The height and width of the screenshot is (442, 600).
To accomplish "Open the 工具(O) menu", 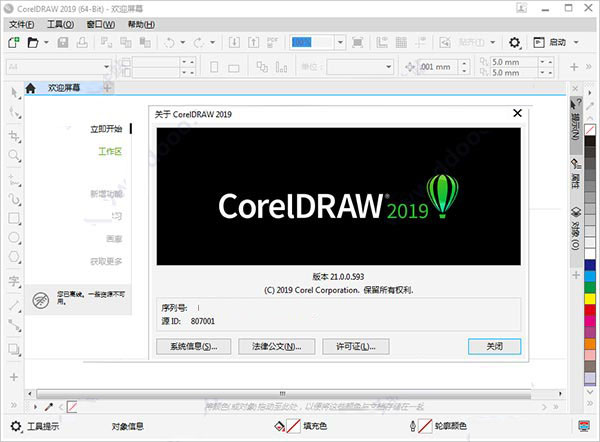I will pyautogui.click(x=60, y=25).
